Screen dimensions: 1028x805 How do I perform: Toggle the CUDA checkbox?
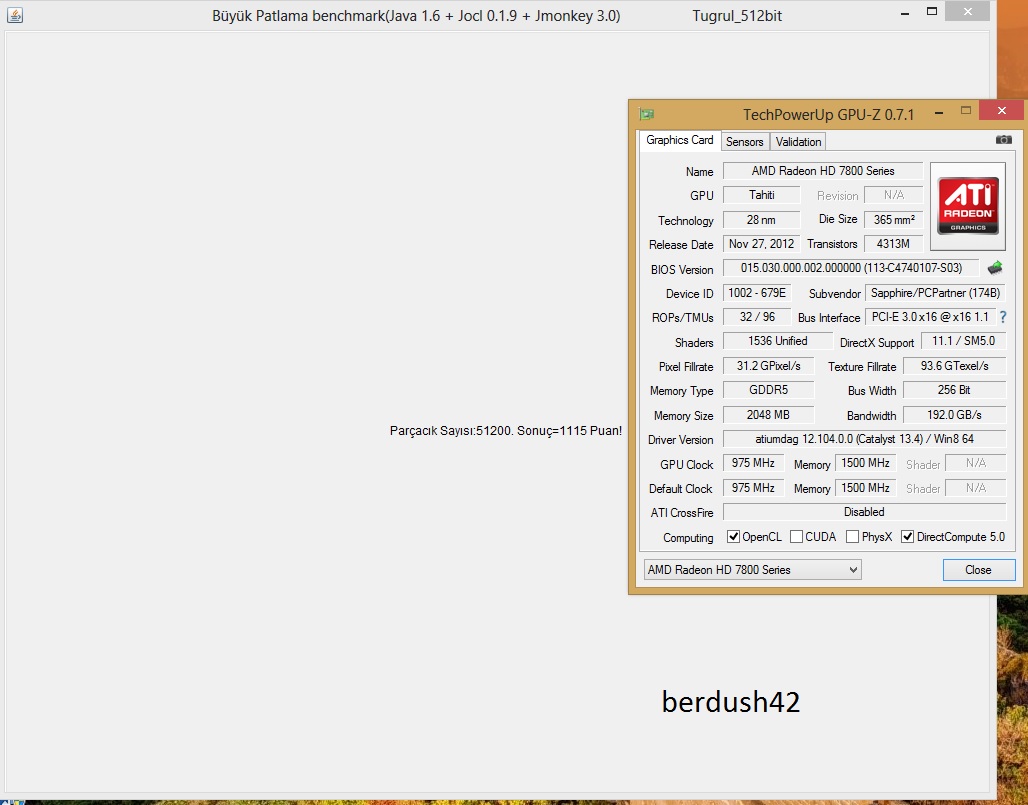click(796, 537)
